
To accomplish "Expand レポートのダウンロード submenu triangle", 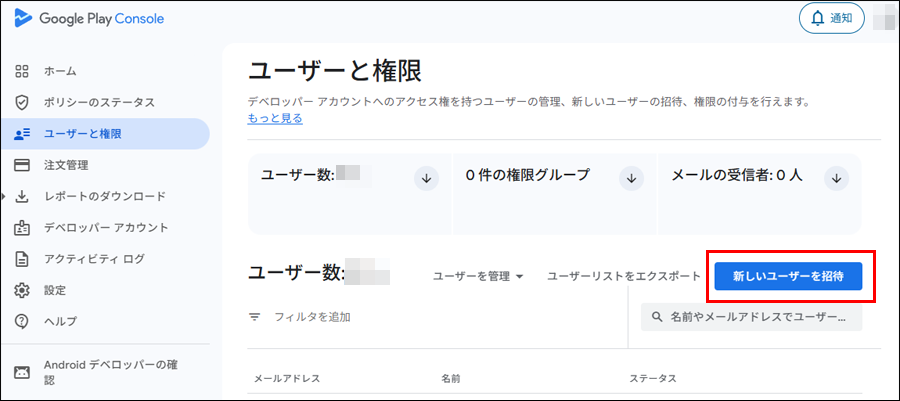I will coord(4,197).
